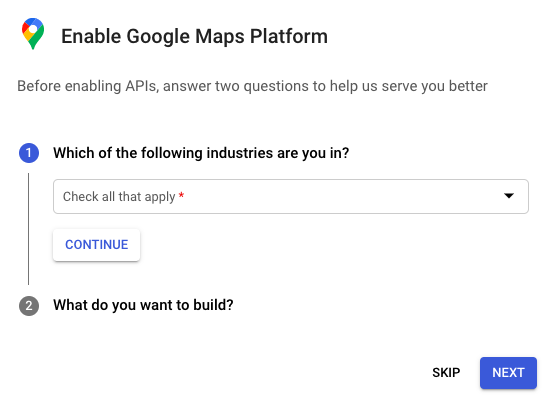
Task: Select the blue step 1 circle
Action: 29,153
